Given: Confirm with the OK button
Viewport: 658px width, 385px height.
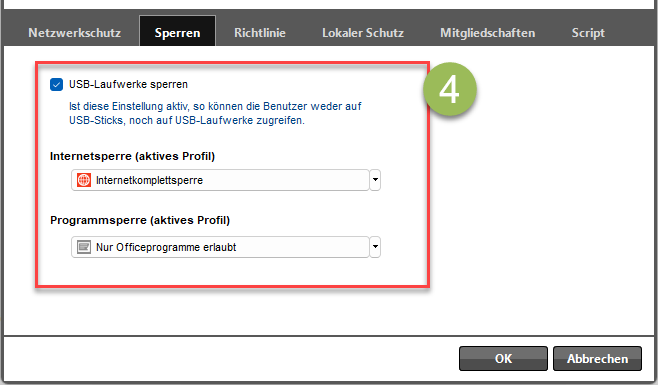Looking at the screenshot, I should (x=503, y=359).
